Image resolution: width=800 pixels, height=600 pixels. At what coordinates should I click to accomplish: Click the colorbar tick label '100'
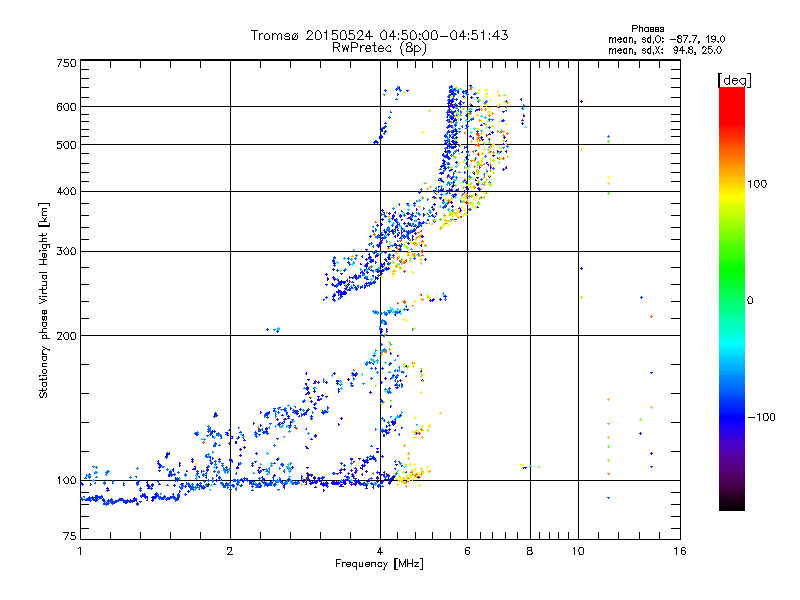coord(757,184)
